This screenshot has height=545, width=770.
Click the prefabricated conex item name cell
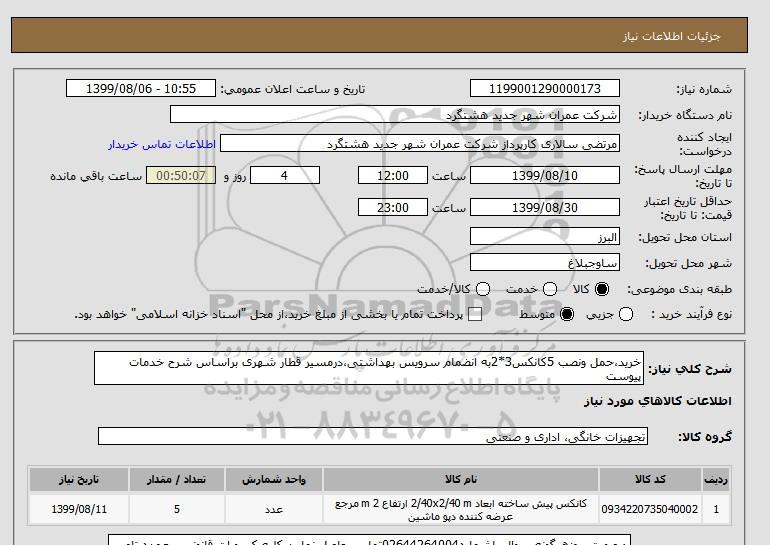(x=461, y=509)
